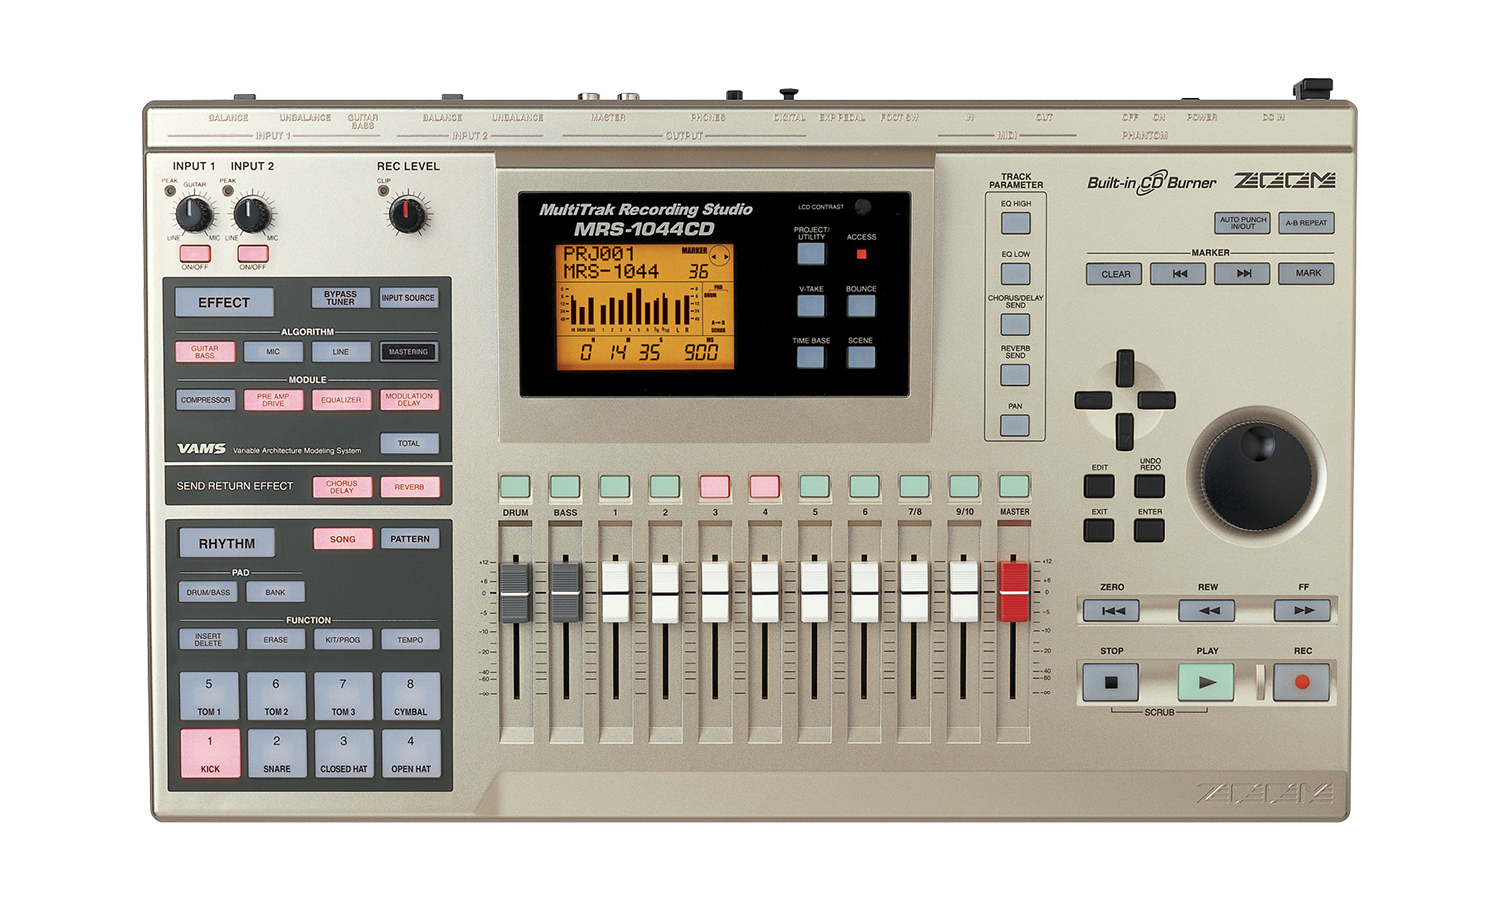Click the cursor down arrow key
The height and width of the screenshot is (900, 1500).
coord(1125,432)
